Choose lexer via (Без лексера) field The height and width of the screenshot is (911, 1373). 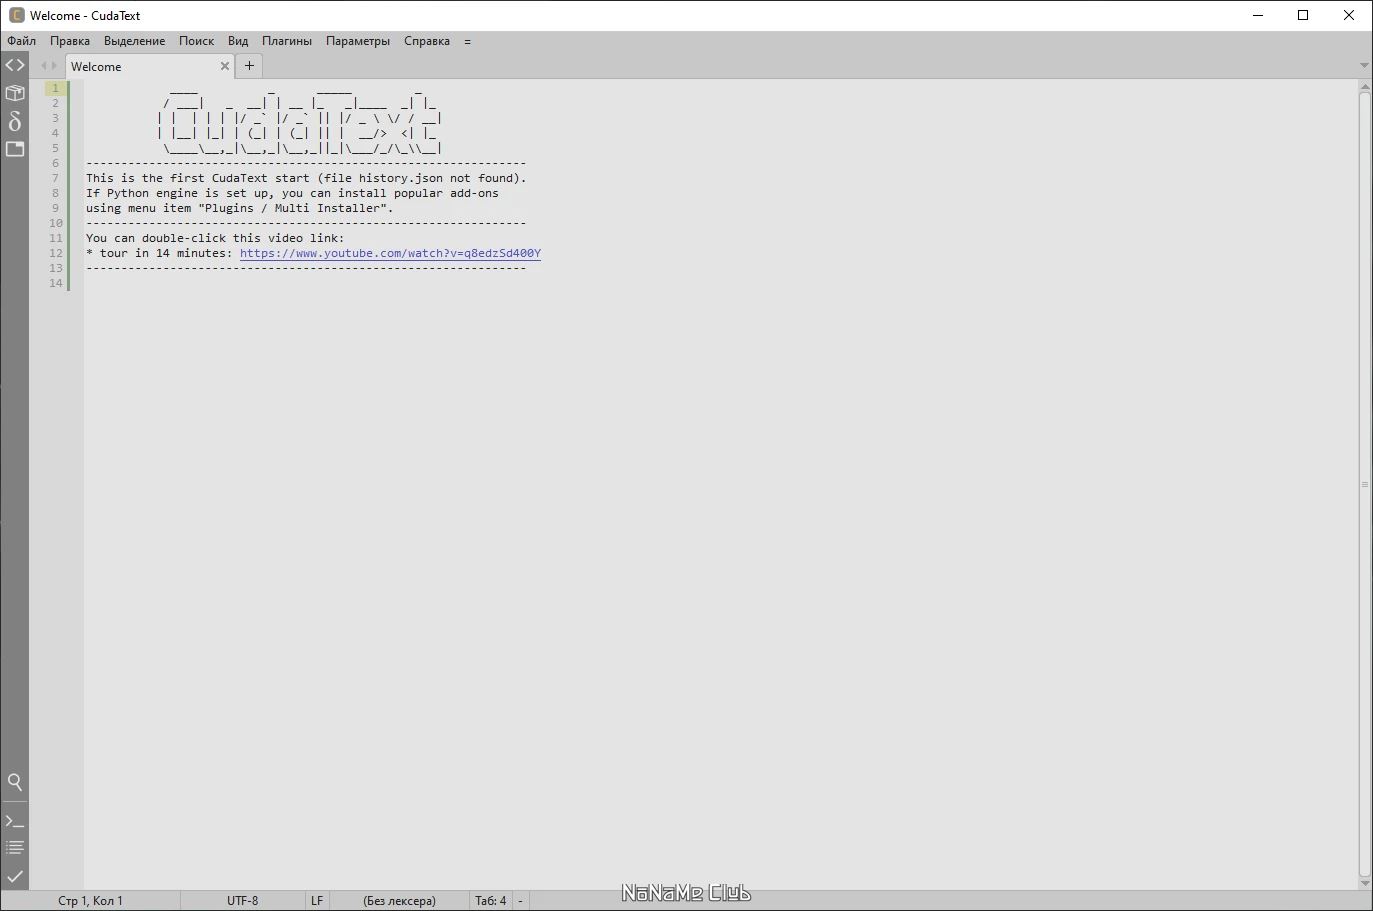tap(399, 900)
